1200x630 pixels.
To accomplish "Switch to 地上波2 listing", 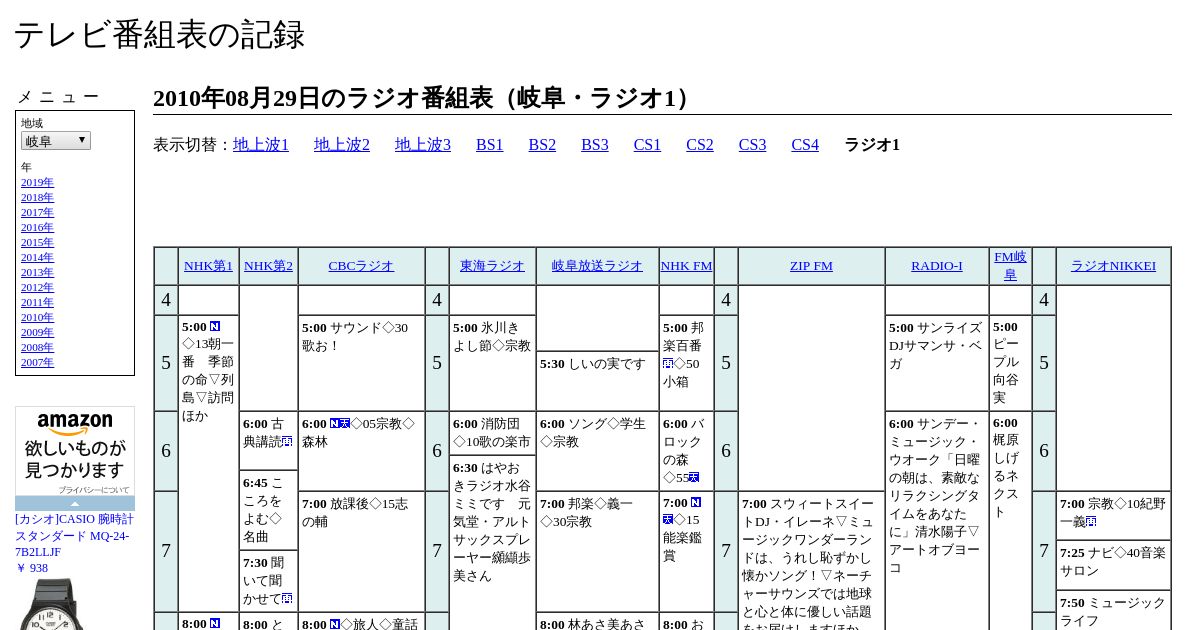I will (342, 145).
